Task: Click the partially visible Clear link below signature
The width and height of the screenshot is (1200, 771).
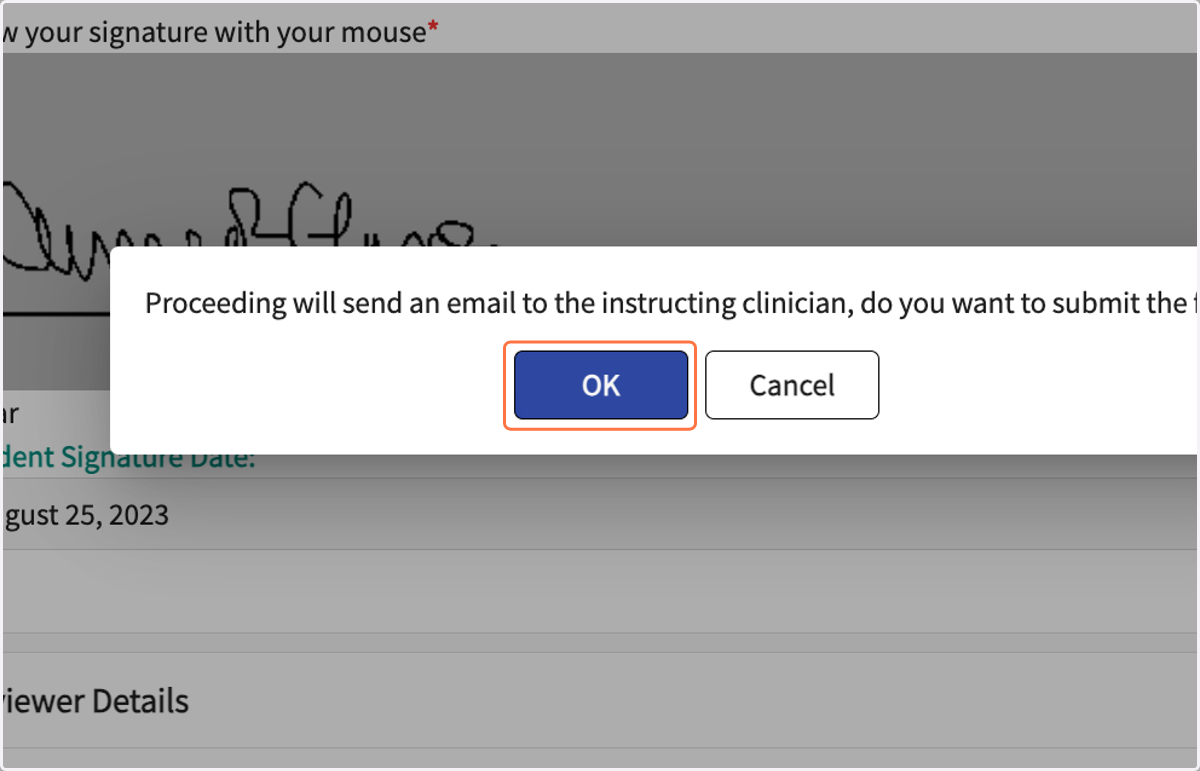Action: click(10, 412)
